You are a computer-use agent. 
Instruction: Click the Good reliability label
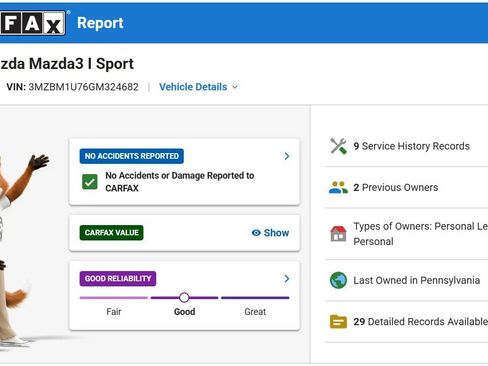pyautogui.click(x=184, y=312)
